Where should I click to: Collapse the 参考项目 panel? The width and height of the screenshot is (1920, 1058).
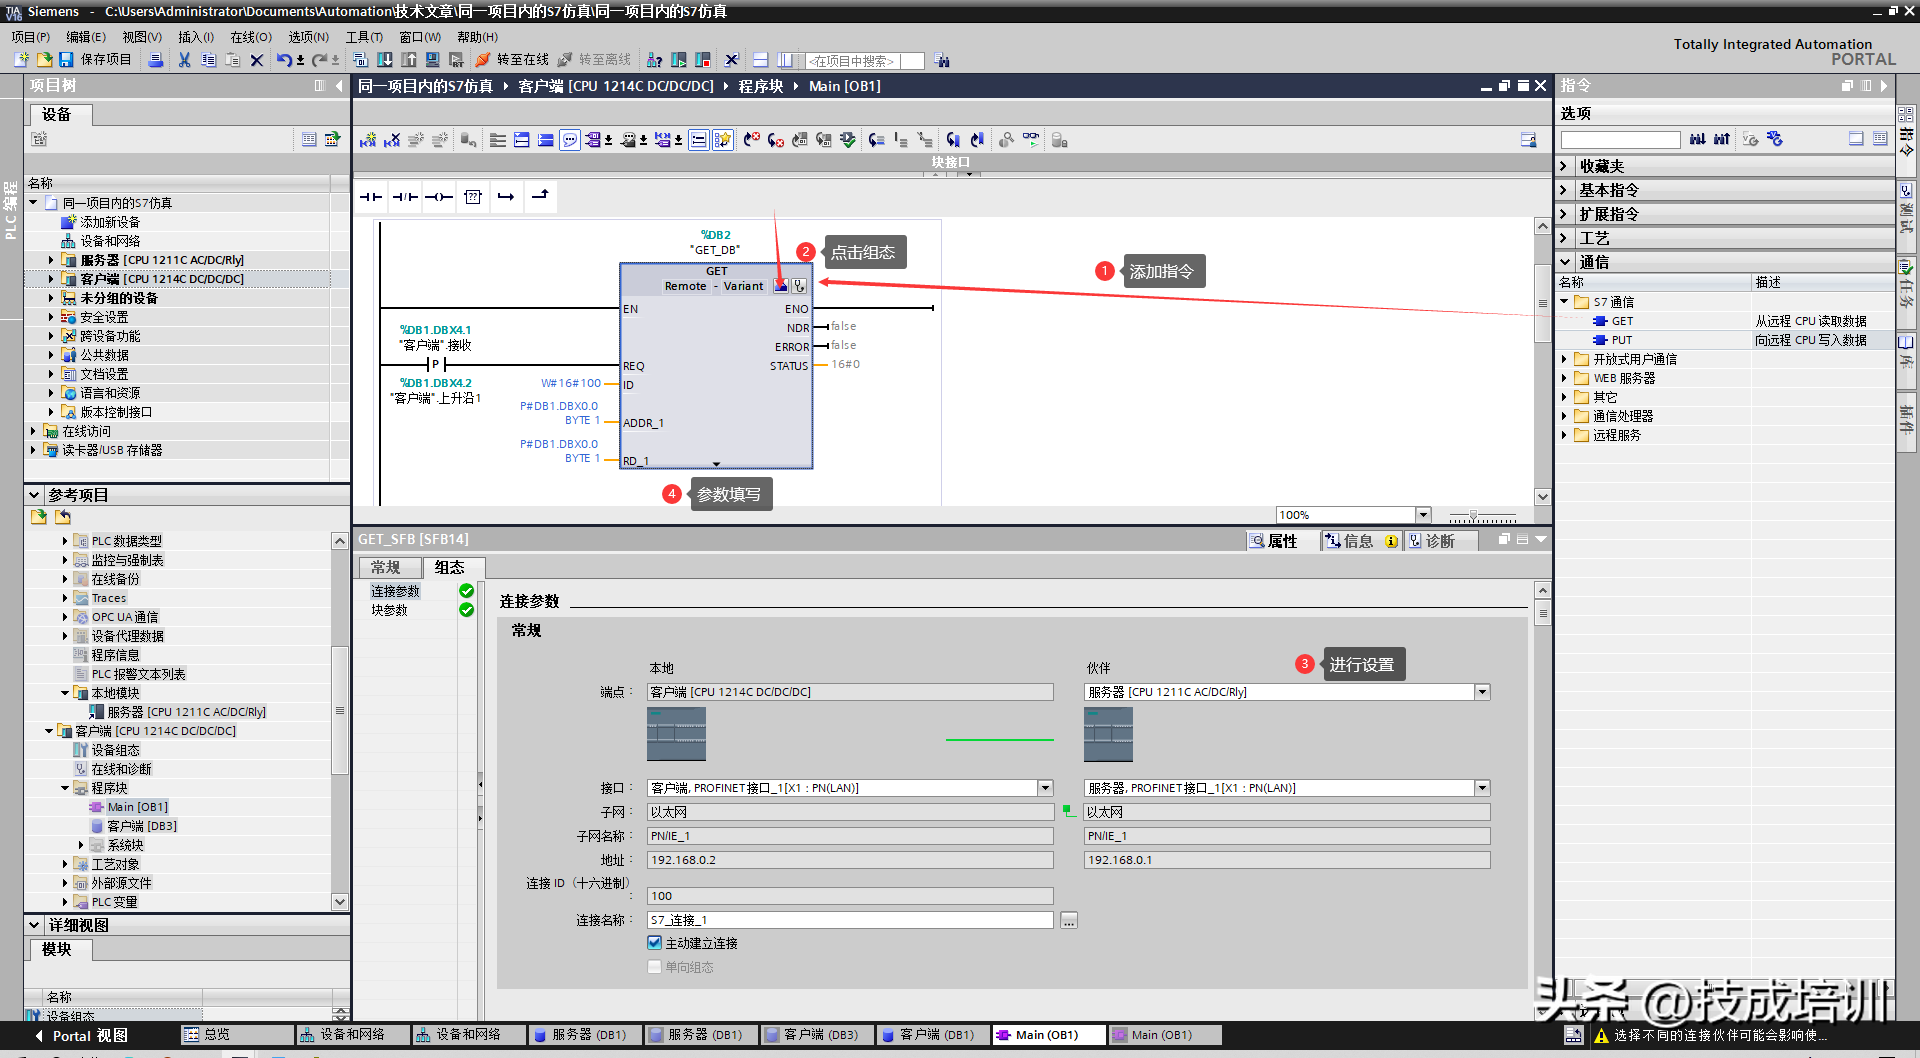pos(34,495)
